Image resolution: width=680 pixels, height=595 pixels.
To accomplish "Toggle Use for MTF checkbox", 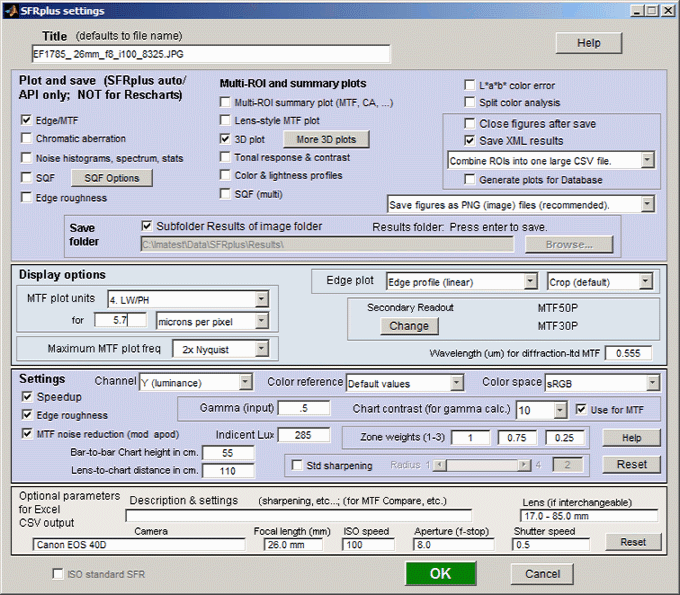I will coord(581,409).
